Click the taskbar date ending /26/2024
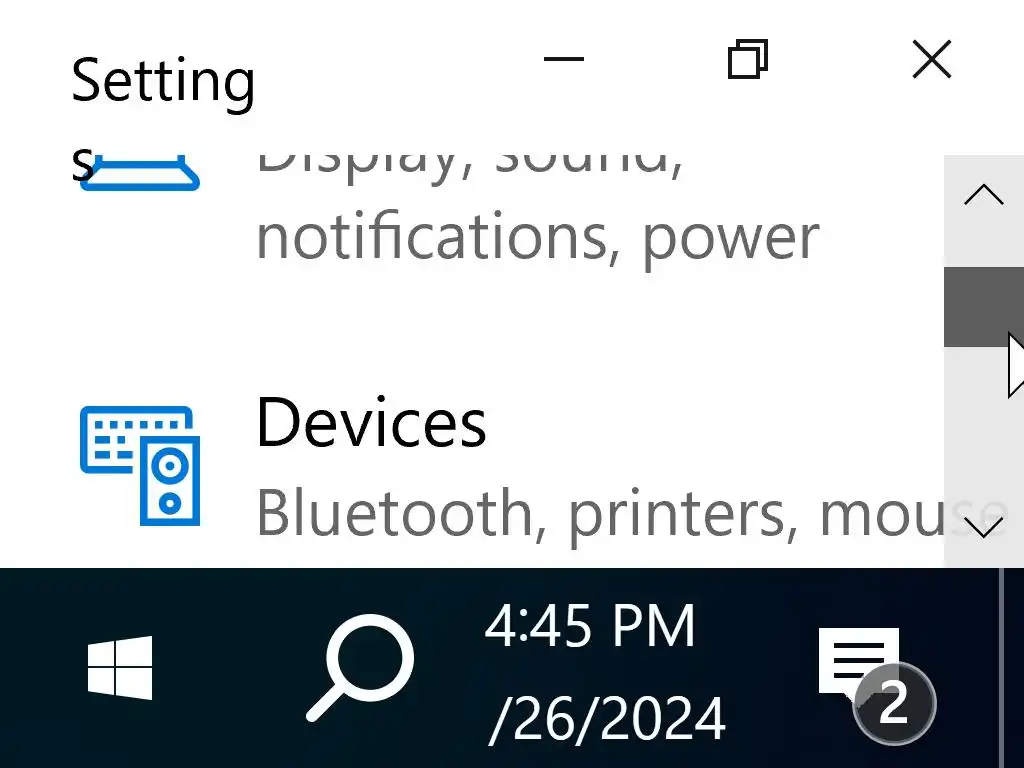 [607, 718]
